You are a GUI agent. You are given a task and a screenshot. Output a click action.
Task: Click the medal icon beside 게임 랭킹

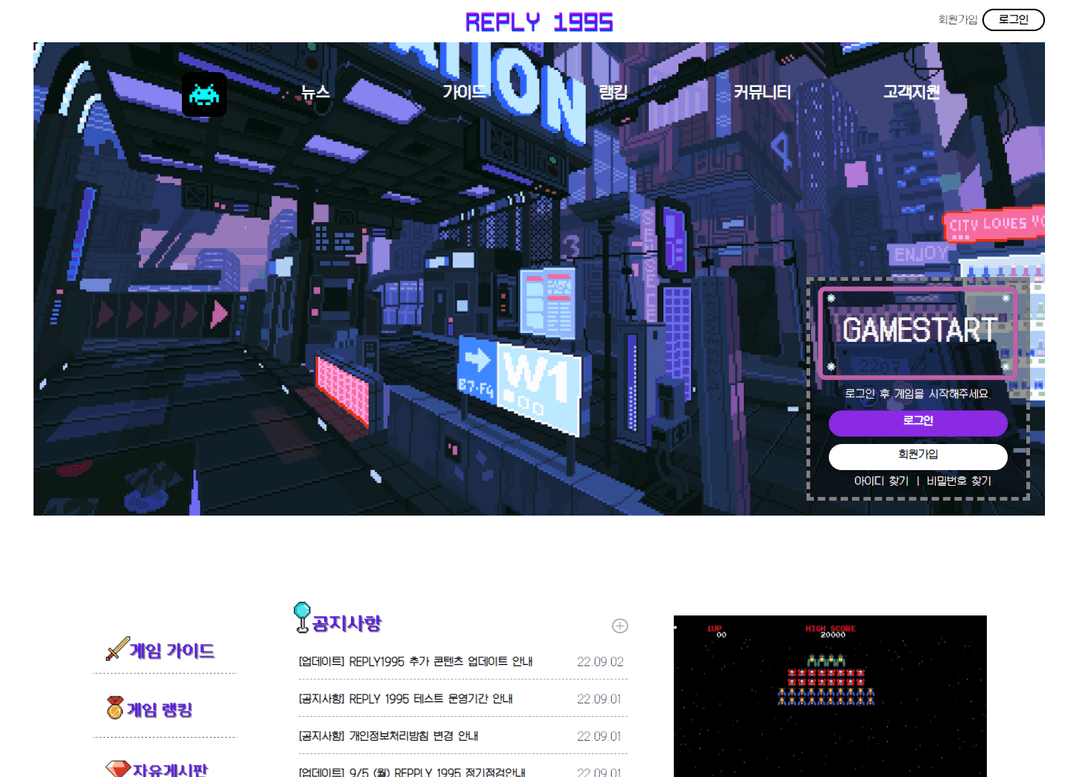115,707
